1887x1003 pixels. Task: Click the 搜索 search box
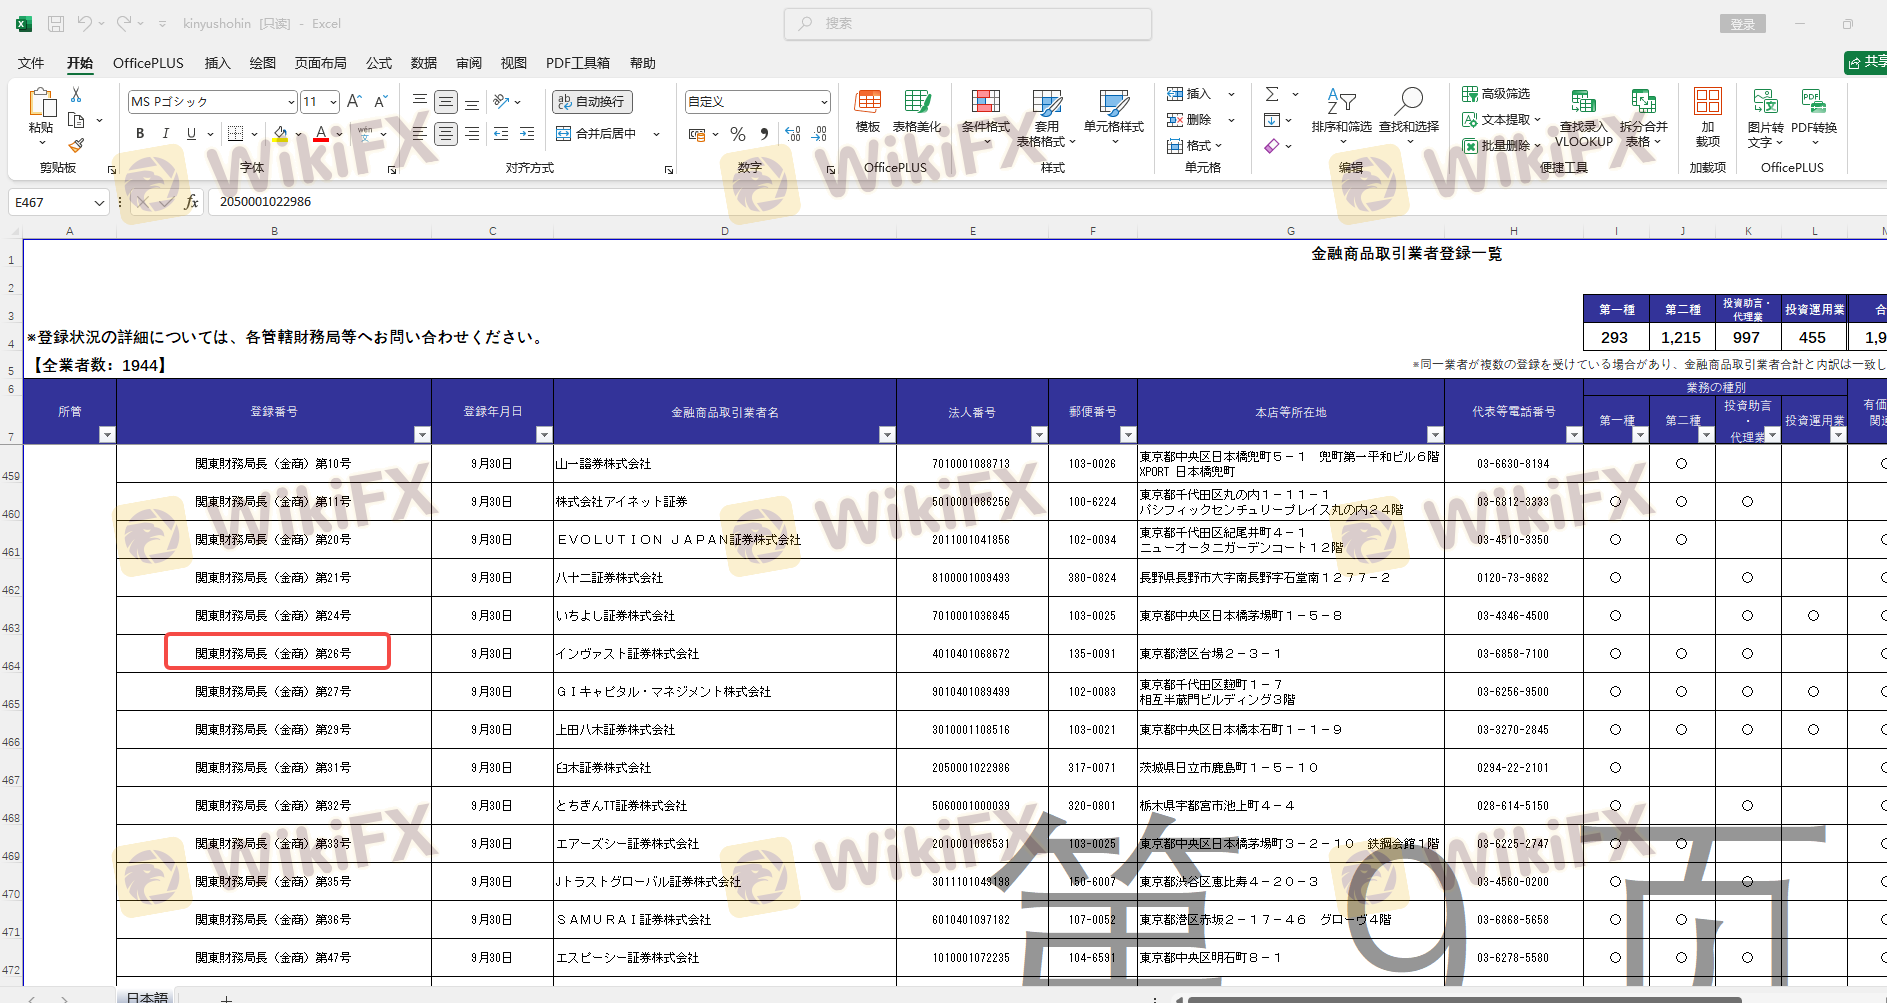[967, 24]
